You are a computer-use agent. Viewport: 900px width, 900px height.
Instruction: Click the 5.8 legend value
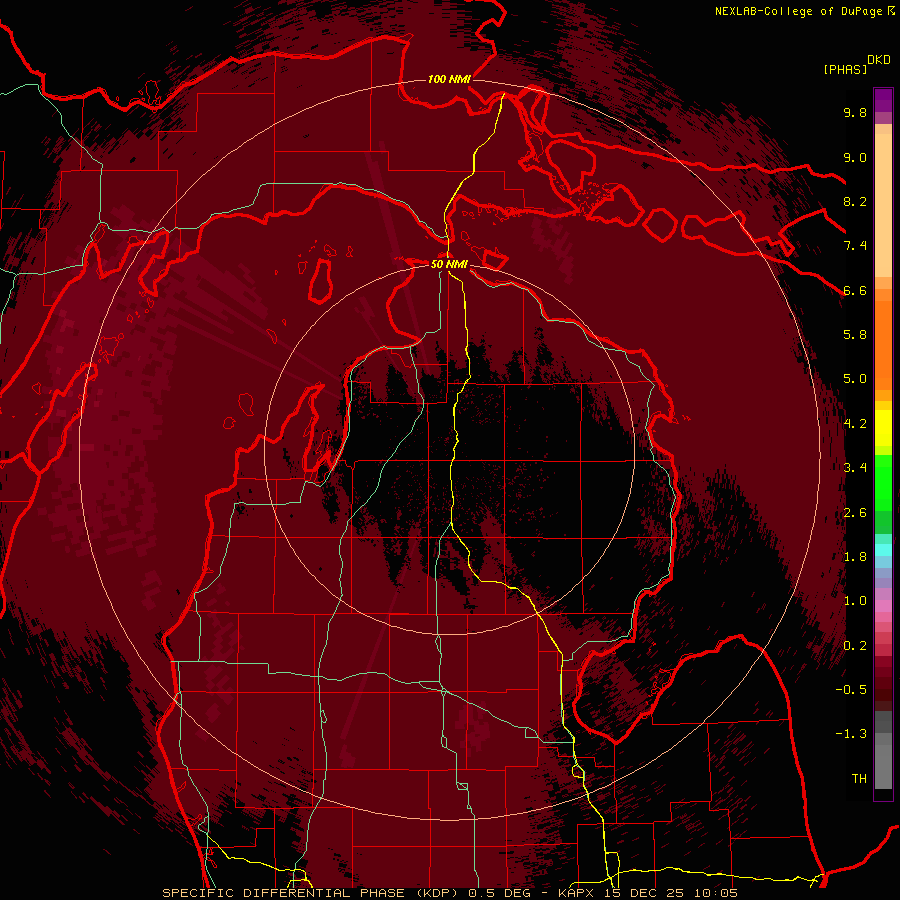click(855, 335)
